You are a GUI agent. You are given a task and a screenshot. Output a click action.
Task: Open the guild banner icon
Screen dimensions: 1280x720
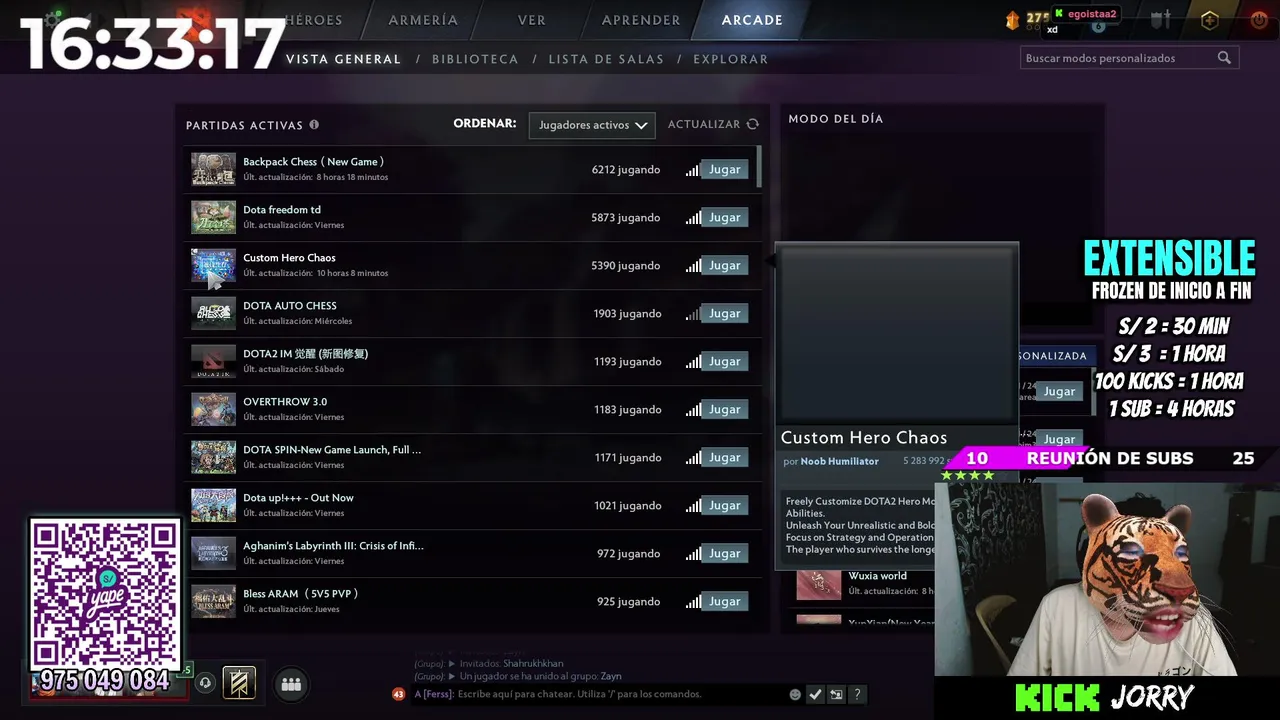(x=239, y=683)
